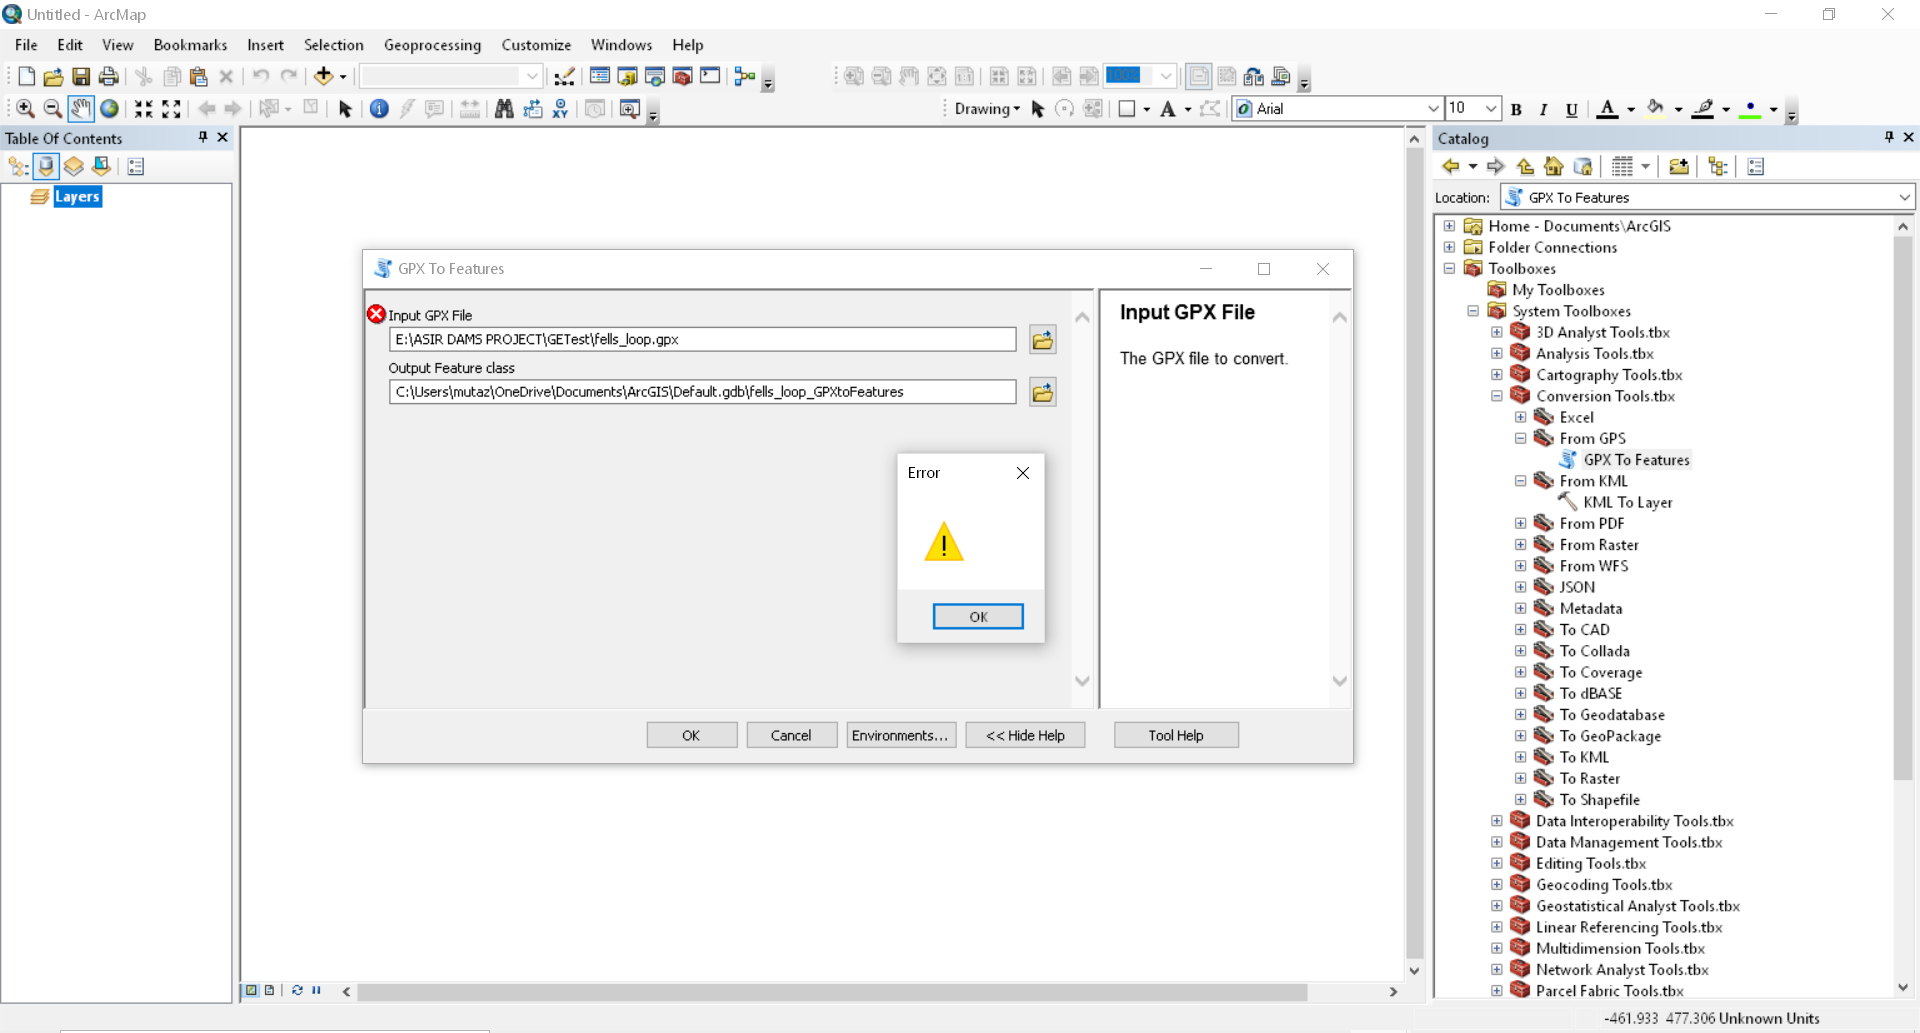Browse for the Output Feature class location
This screenshot has width=1920, height=1033.
click(1043, 392)
